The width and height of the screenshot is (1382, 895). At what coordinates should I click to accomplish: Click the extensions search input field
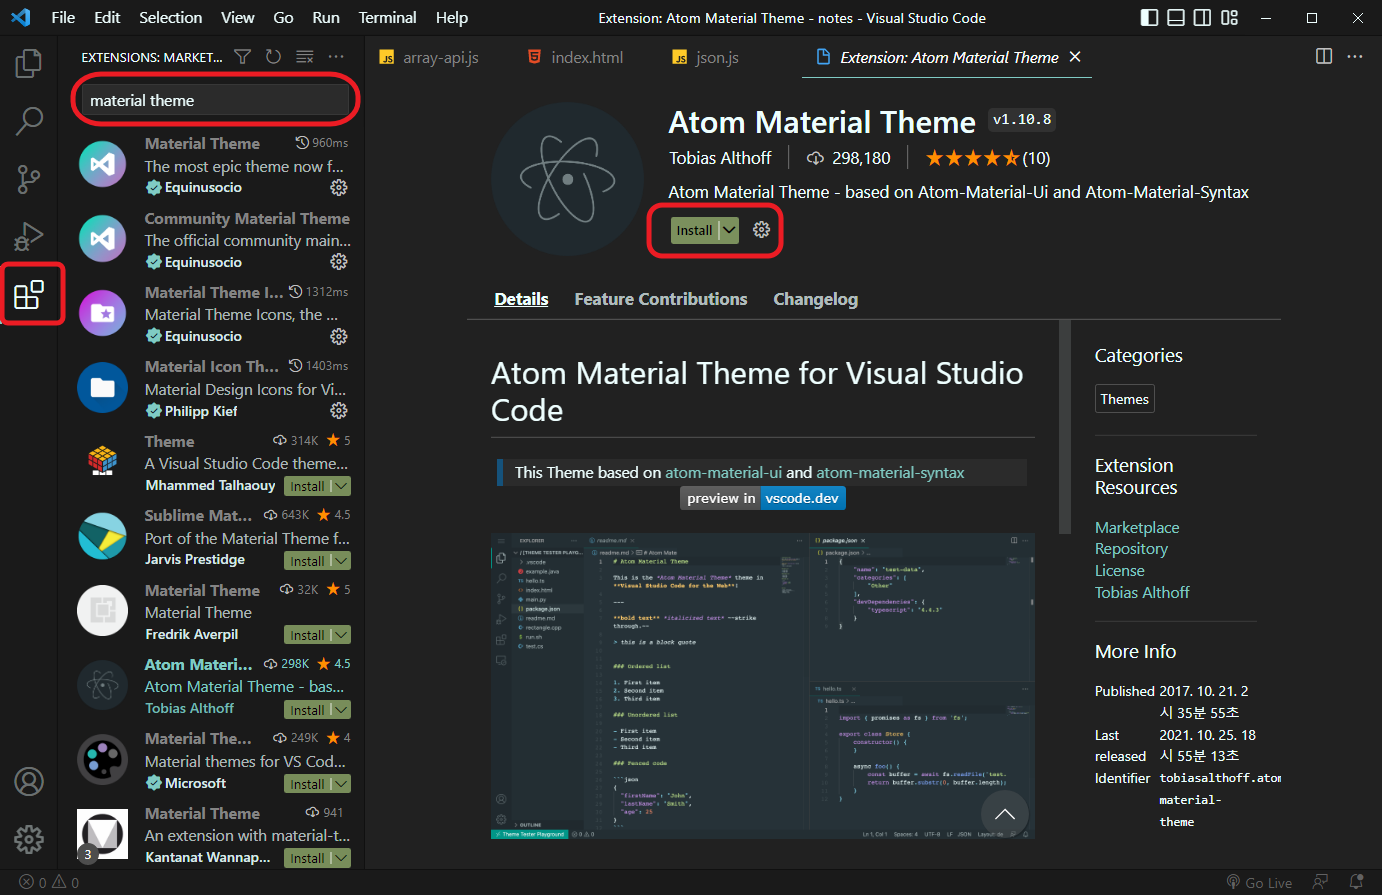(x=215, y=100)
